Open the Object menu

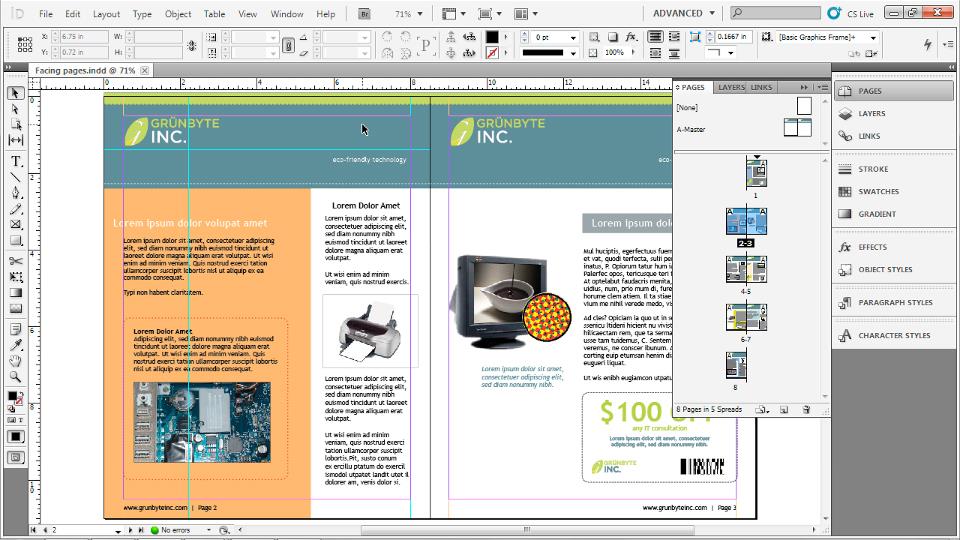pos(178,13)
